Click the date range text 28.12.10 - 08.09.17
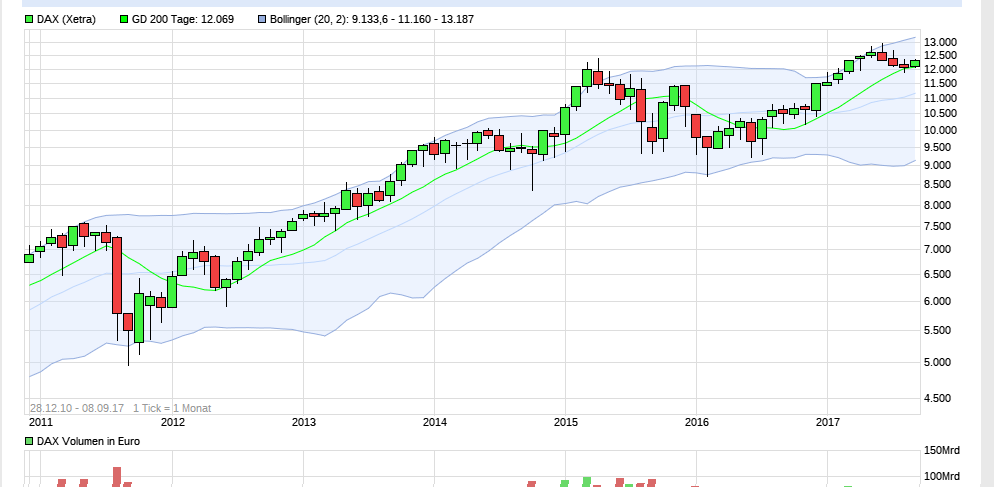Image resolution: width=994 pixels, height=487 pixels. click(x=77, y=408)
